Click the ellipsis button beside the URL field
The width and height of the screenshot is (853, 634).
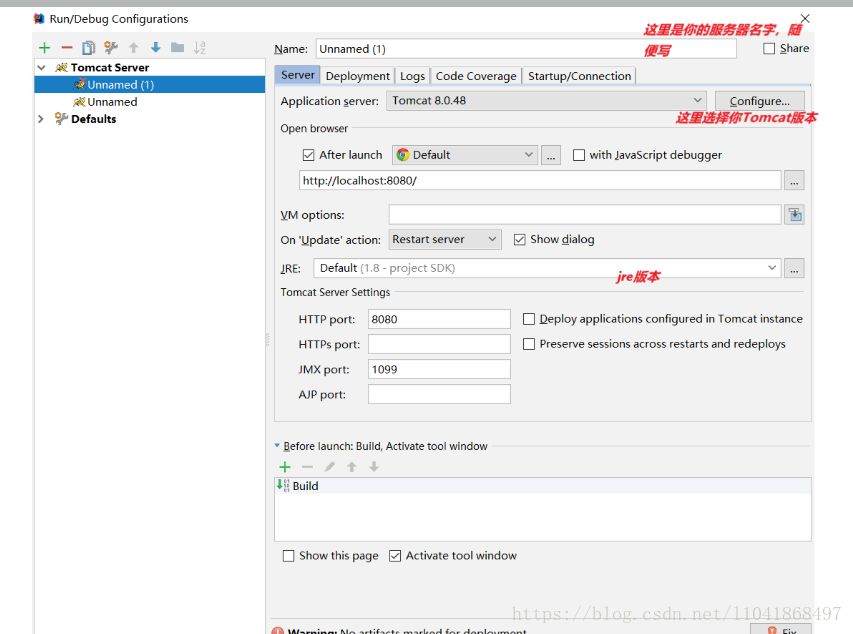pyautogui.click(x=794, y=181)
